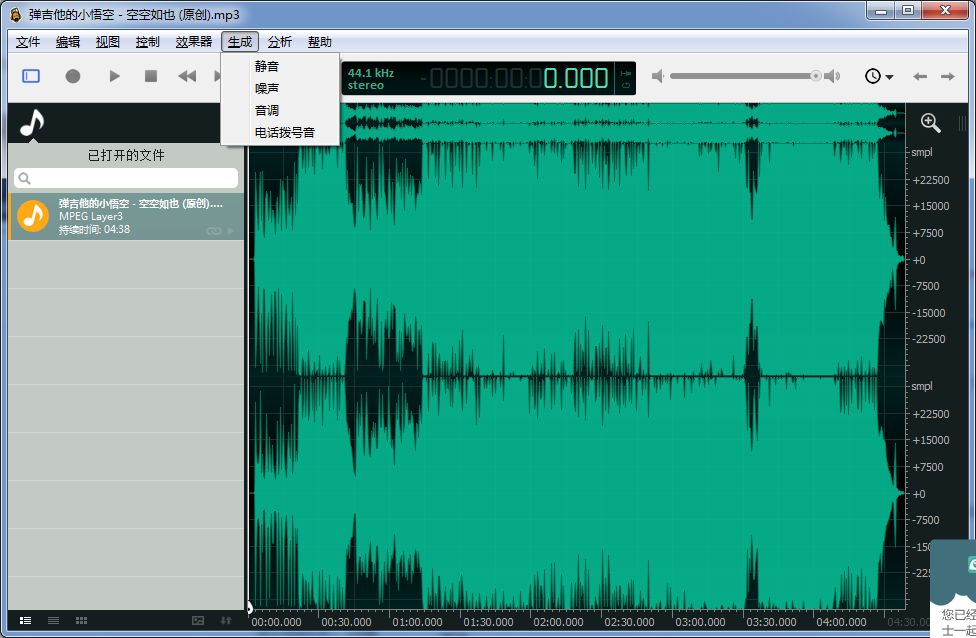Viewport: 976px width, 638px height.
Task: Click the search field in opened files panel
Action: pyautogui.click(x=126, y=178)
